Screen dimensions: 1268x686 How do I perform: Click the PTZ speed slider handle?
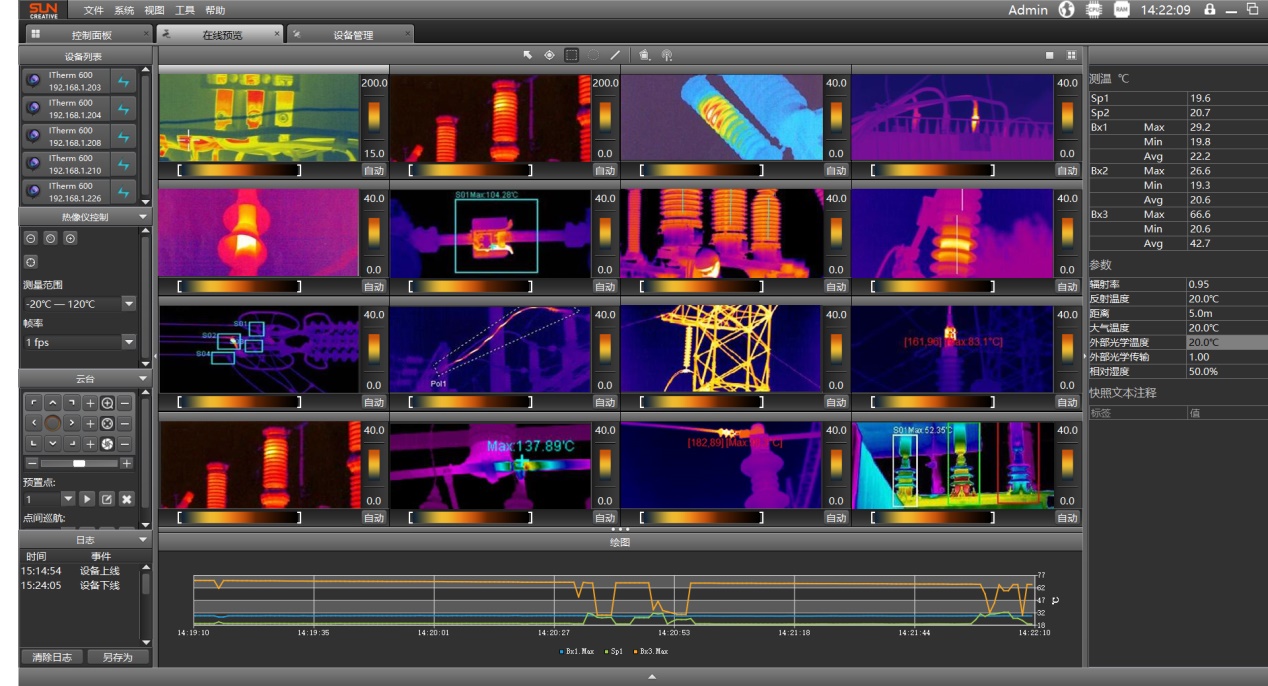click(x=79, y=463)
